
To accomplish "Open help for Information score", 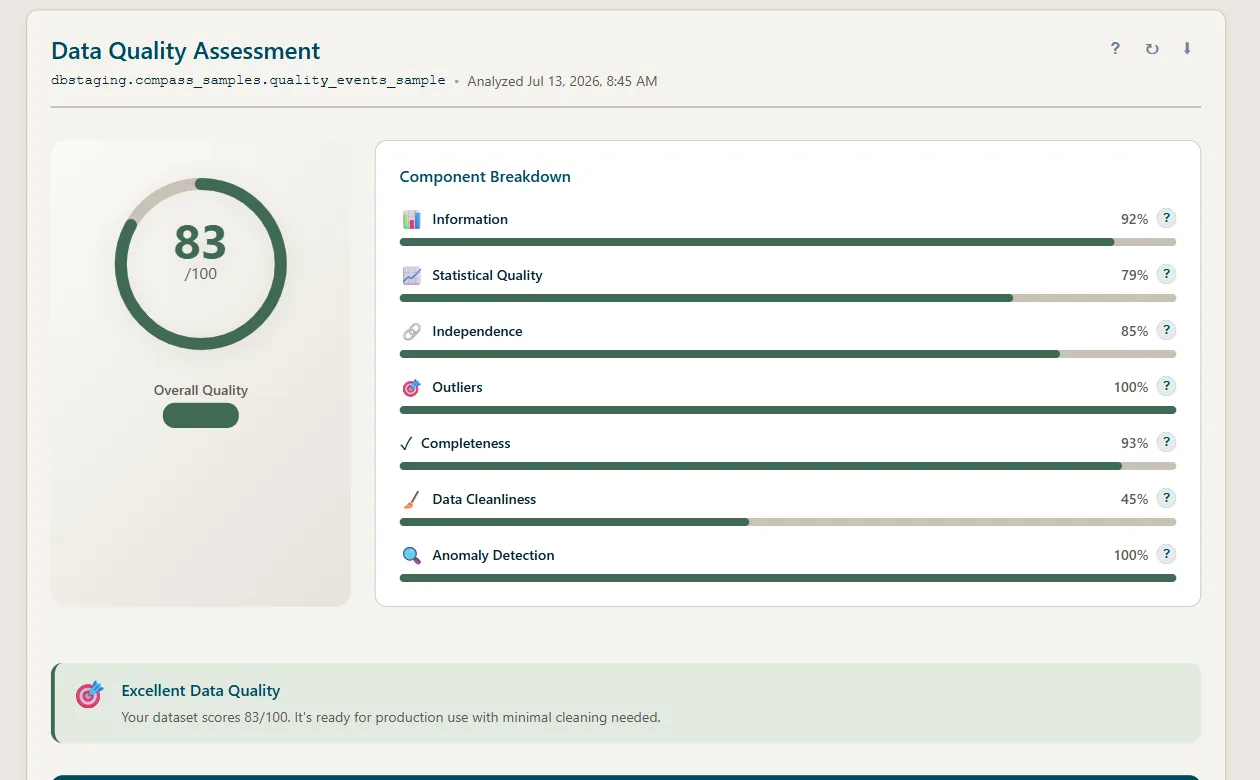I will 1166,219.
